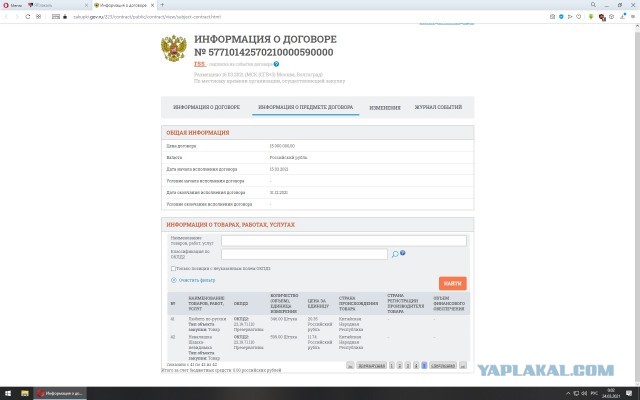Click the heart bookmark icon in address bar
Screen dimensions: 640x400
click(578, 17)
